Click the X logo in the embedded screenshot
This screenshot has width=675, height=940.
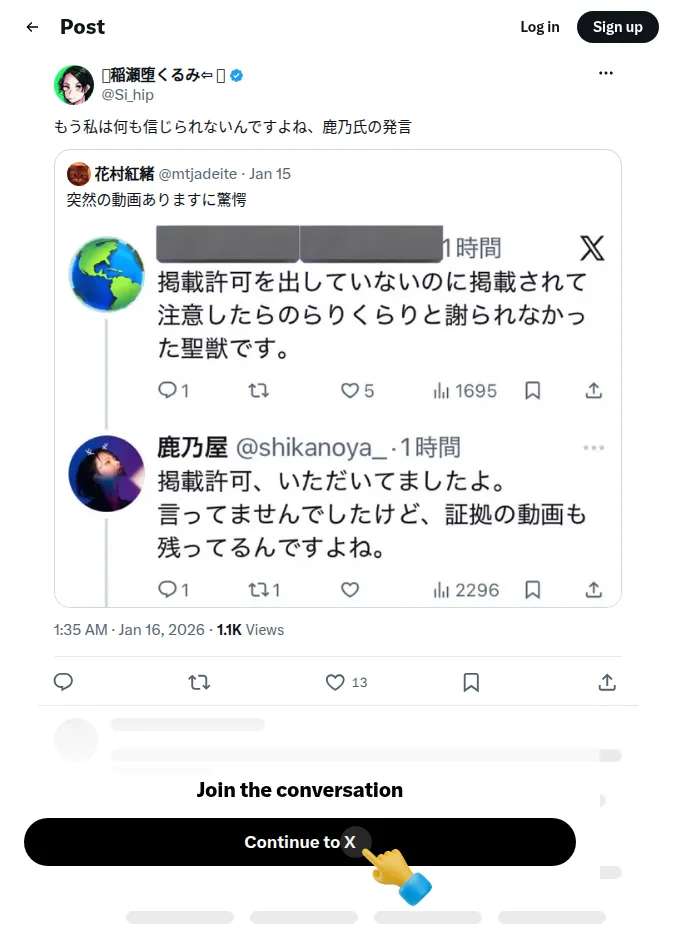pyautogui.click(x=592, y=248)
